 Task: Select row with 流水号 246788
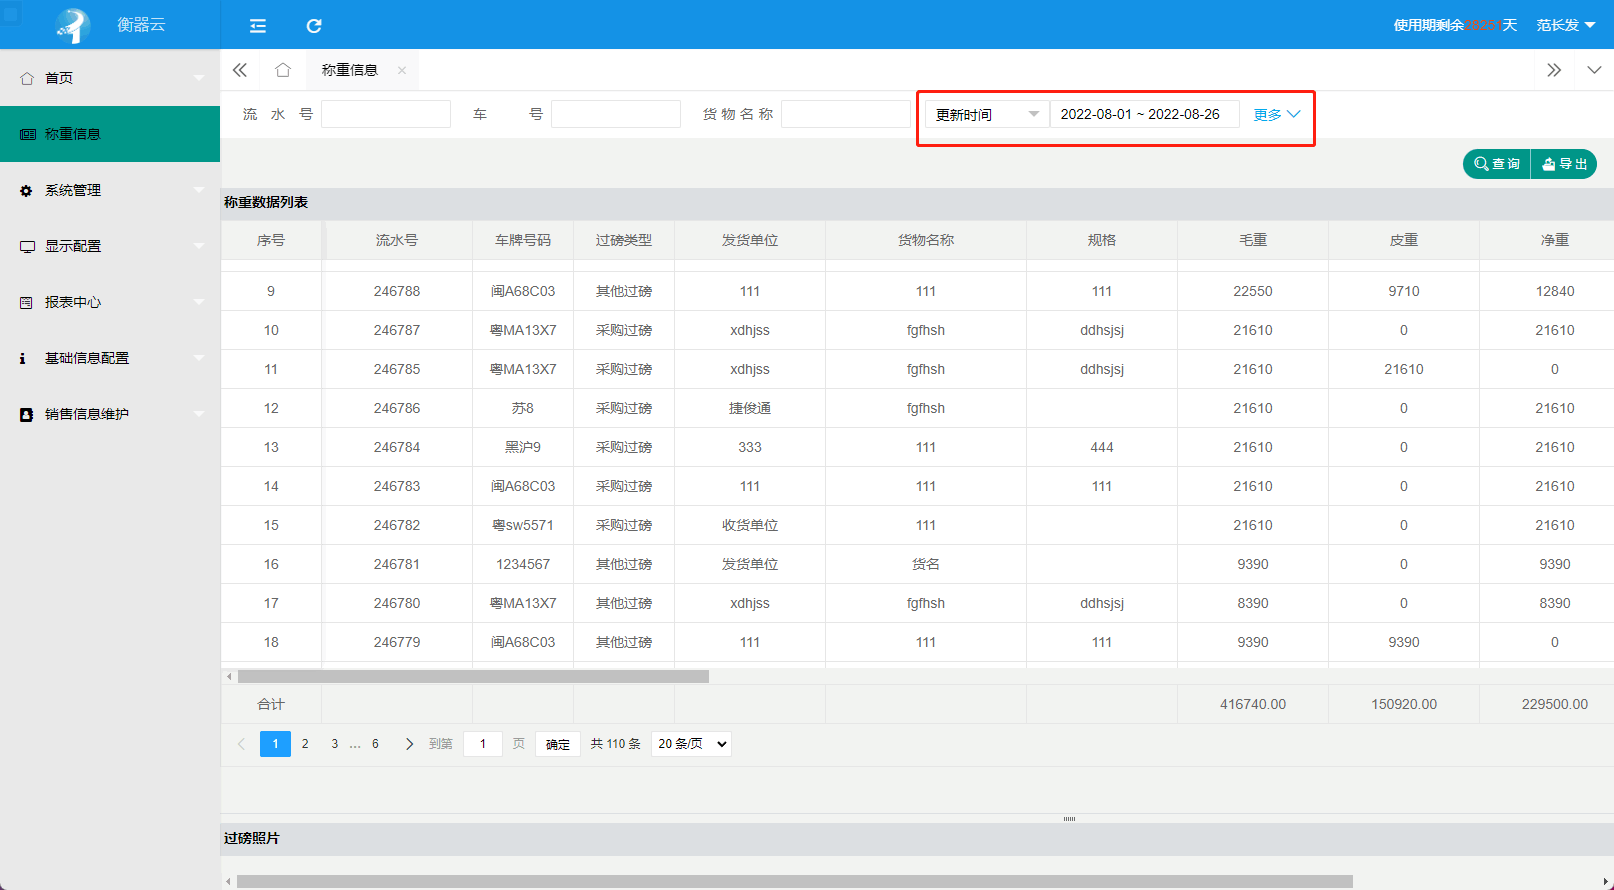pyautogui.click(x=917, y=291)
